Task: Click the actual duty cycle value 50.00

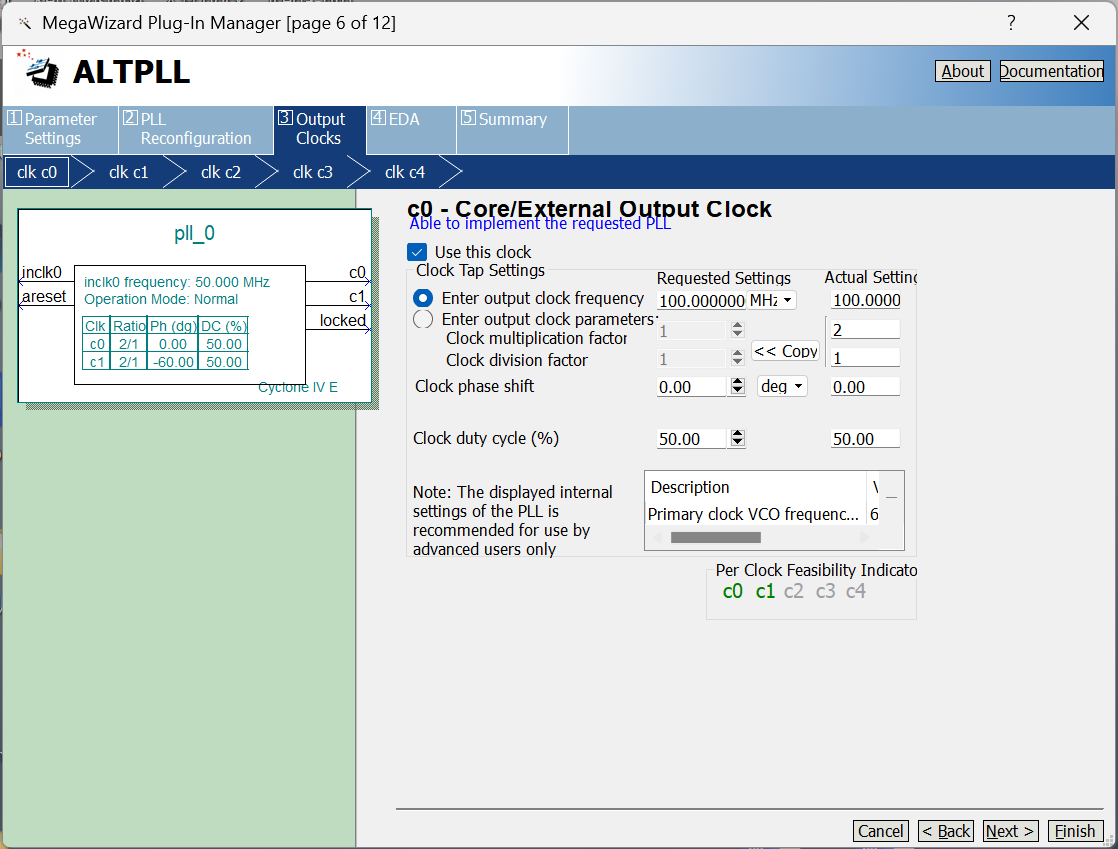Action: 866,439
